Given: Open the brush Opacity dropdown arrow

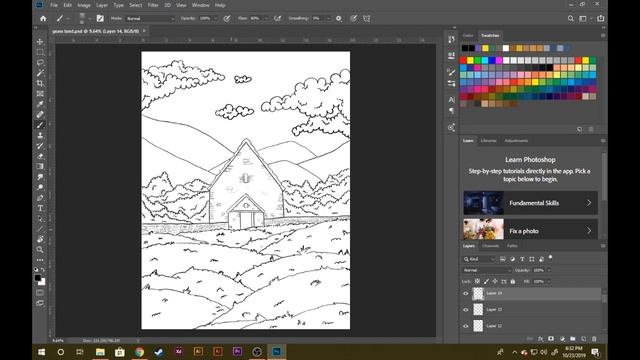Looking at the screenshot, I should tap(216, 18).
